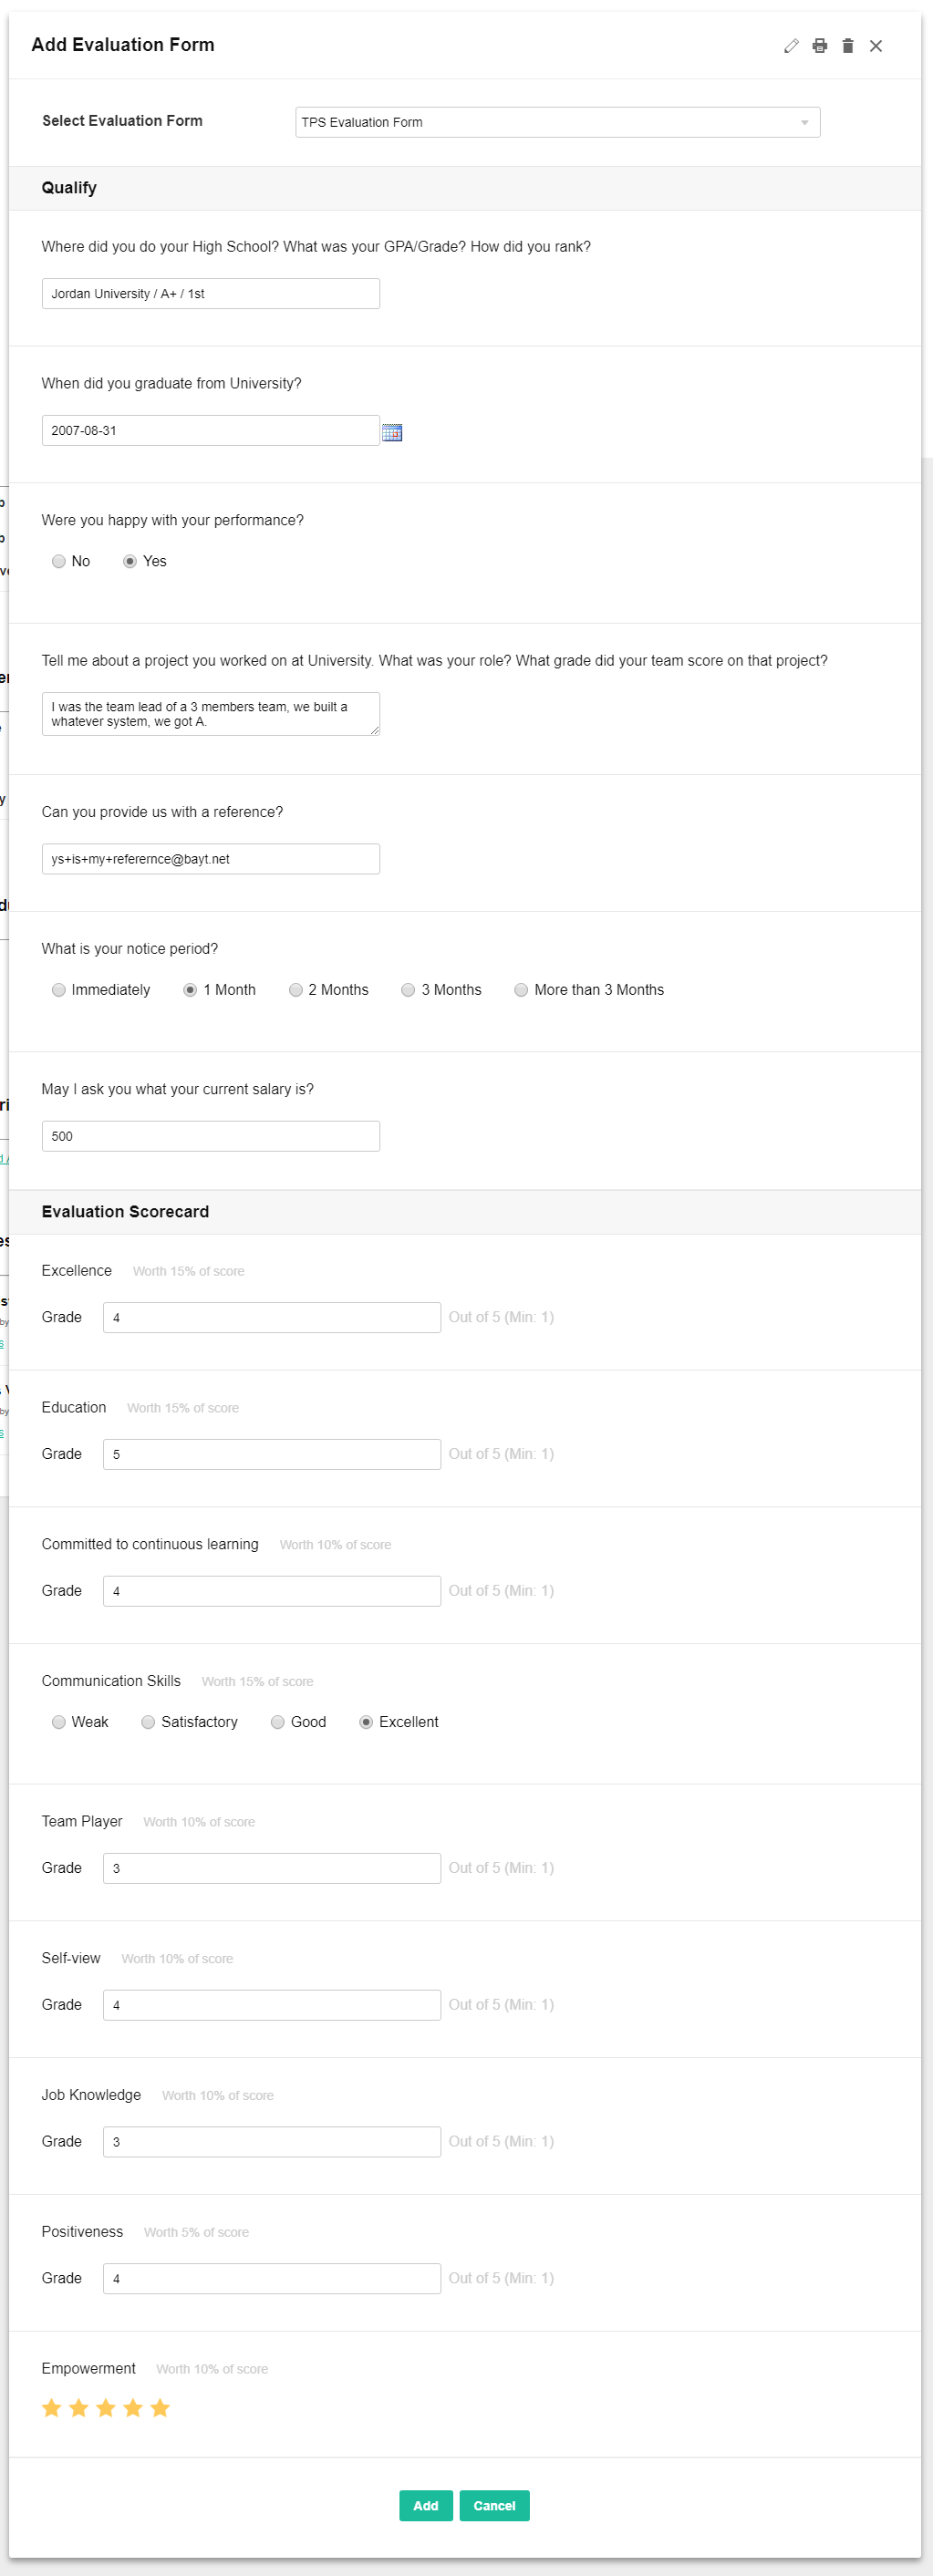Focus the current salary input field
This screenshot has height=2576, width=933.
(x=211, y=1136)
